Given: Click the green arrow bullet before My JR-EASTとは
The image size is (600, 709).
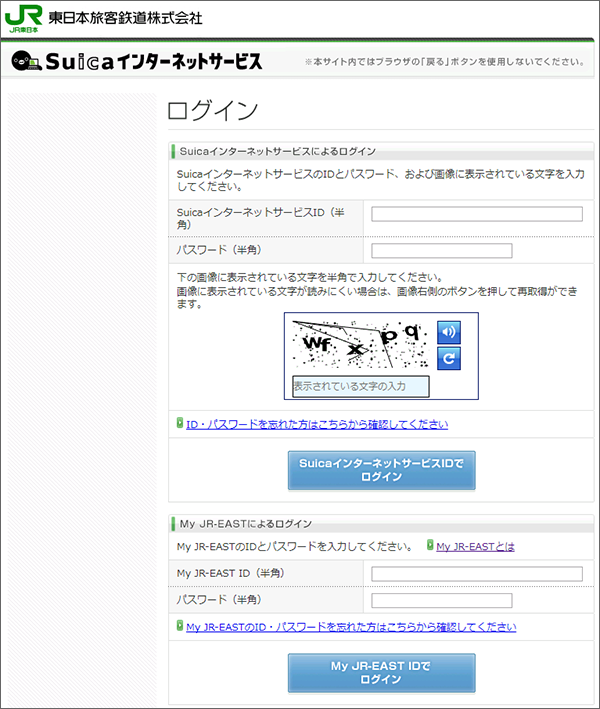Looking at the screenshot, I should pyautogui.click(x=430, y=545).
